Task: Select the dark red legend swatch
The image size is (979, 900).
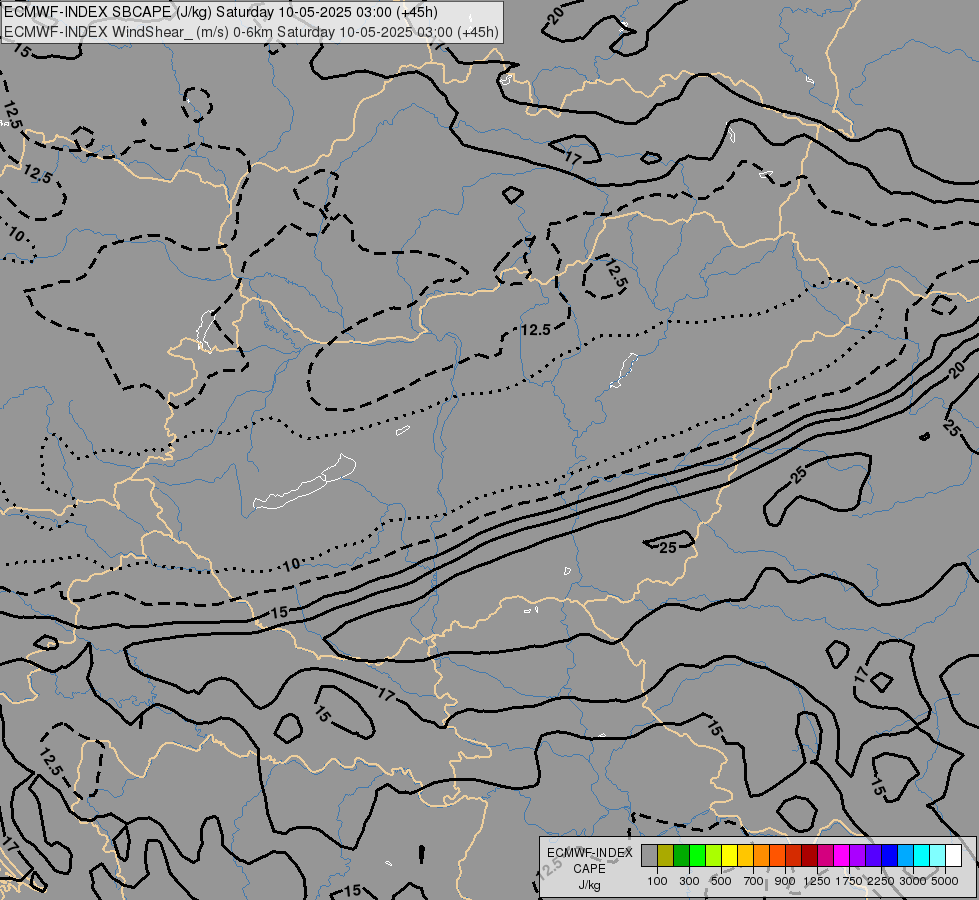Action: point(809,855)
